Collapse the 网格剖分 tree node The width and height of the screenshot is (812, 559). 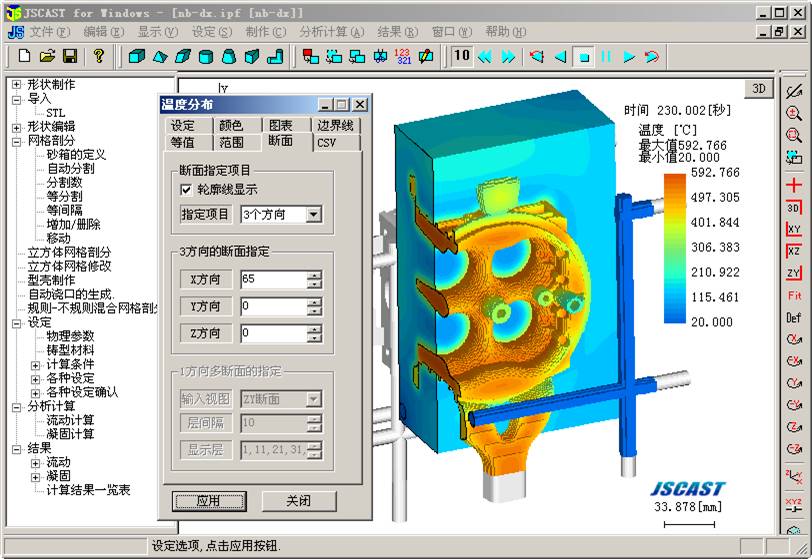[17, 141]
